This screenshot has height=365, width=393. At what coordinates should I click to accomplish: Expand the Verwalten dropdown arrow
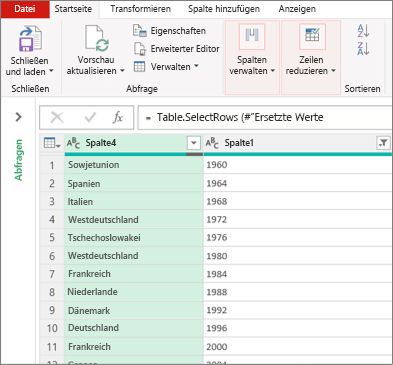[x=196, y=66]
